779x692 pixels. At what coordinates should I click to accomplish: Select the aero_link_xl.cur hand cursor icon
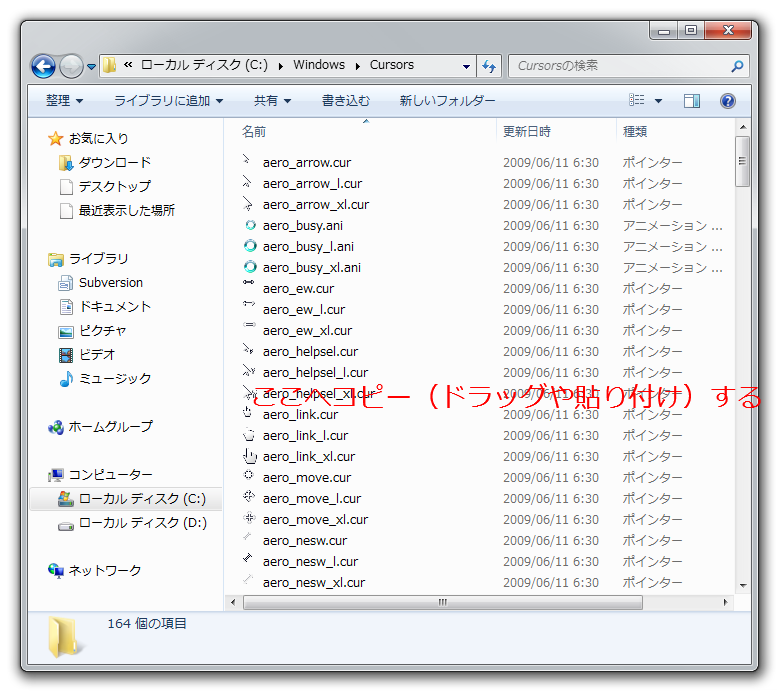coord(250,456)
